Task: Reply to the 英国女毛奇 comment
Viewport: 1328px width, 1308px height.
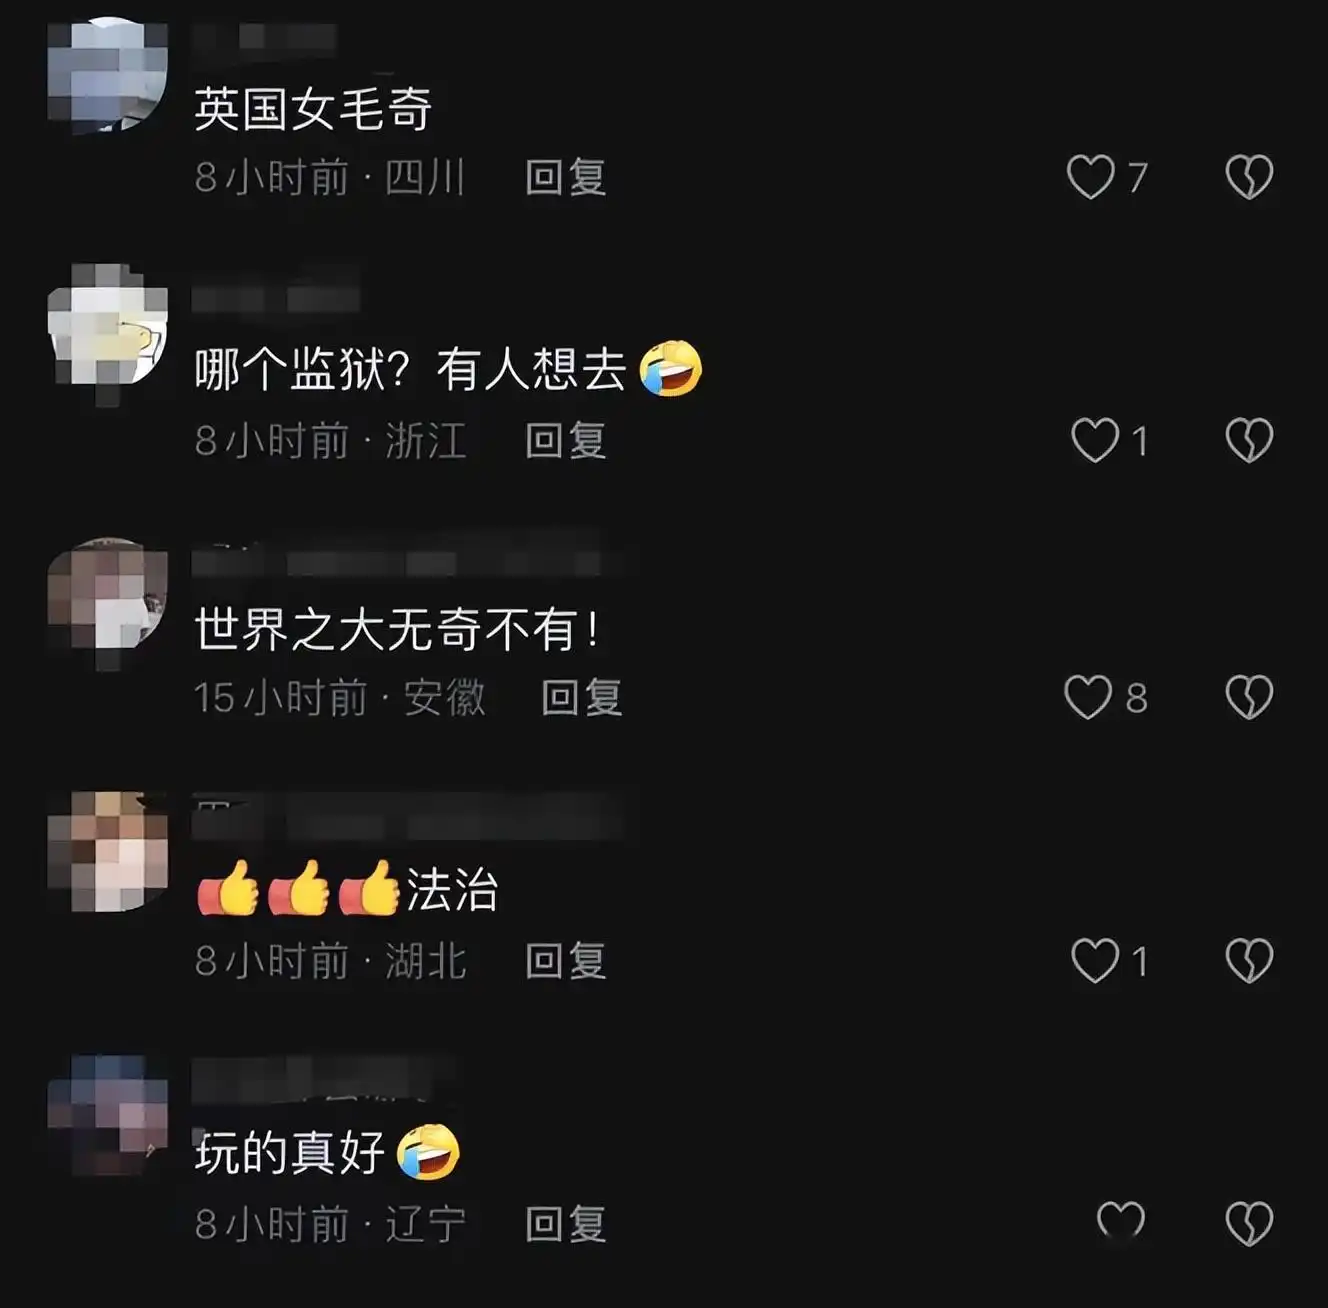Action: pos(566,178)
